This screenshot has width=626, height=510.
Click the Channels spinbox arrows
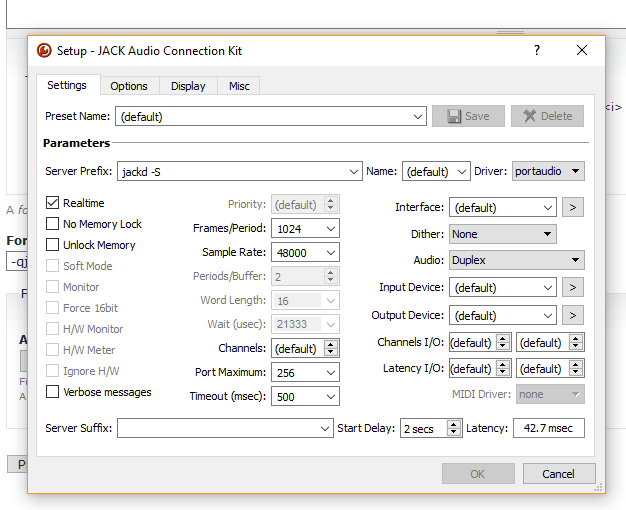[x=331, y=348]
